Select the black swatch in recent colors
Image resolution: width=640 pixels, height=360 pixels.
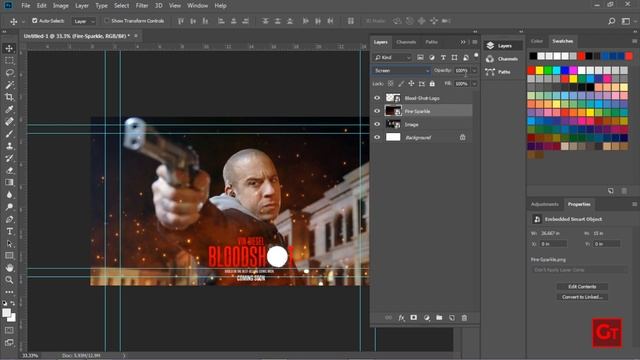(533, 56)
